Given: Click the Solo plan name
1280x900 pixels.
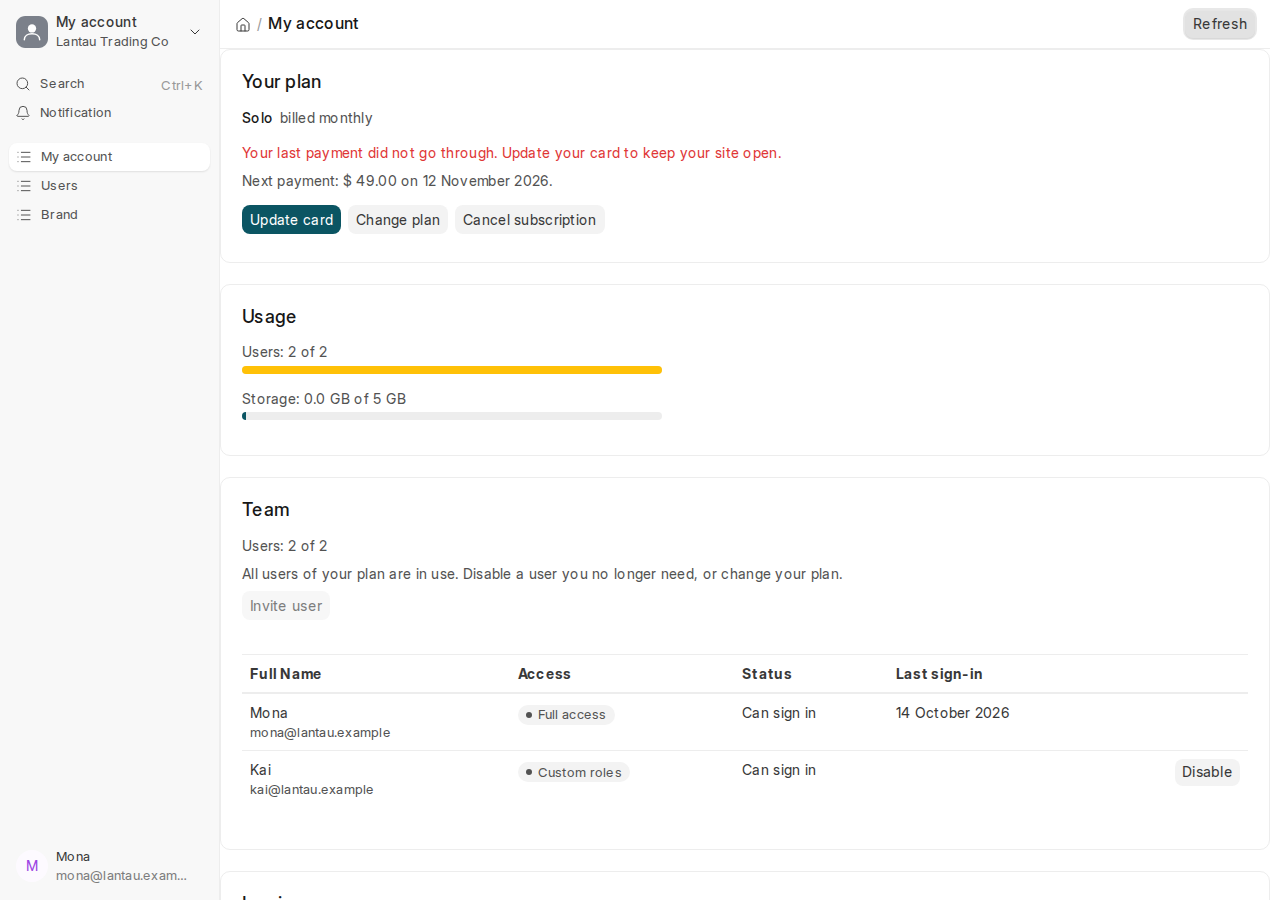Looking at the screenshot, I should 257,118.
